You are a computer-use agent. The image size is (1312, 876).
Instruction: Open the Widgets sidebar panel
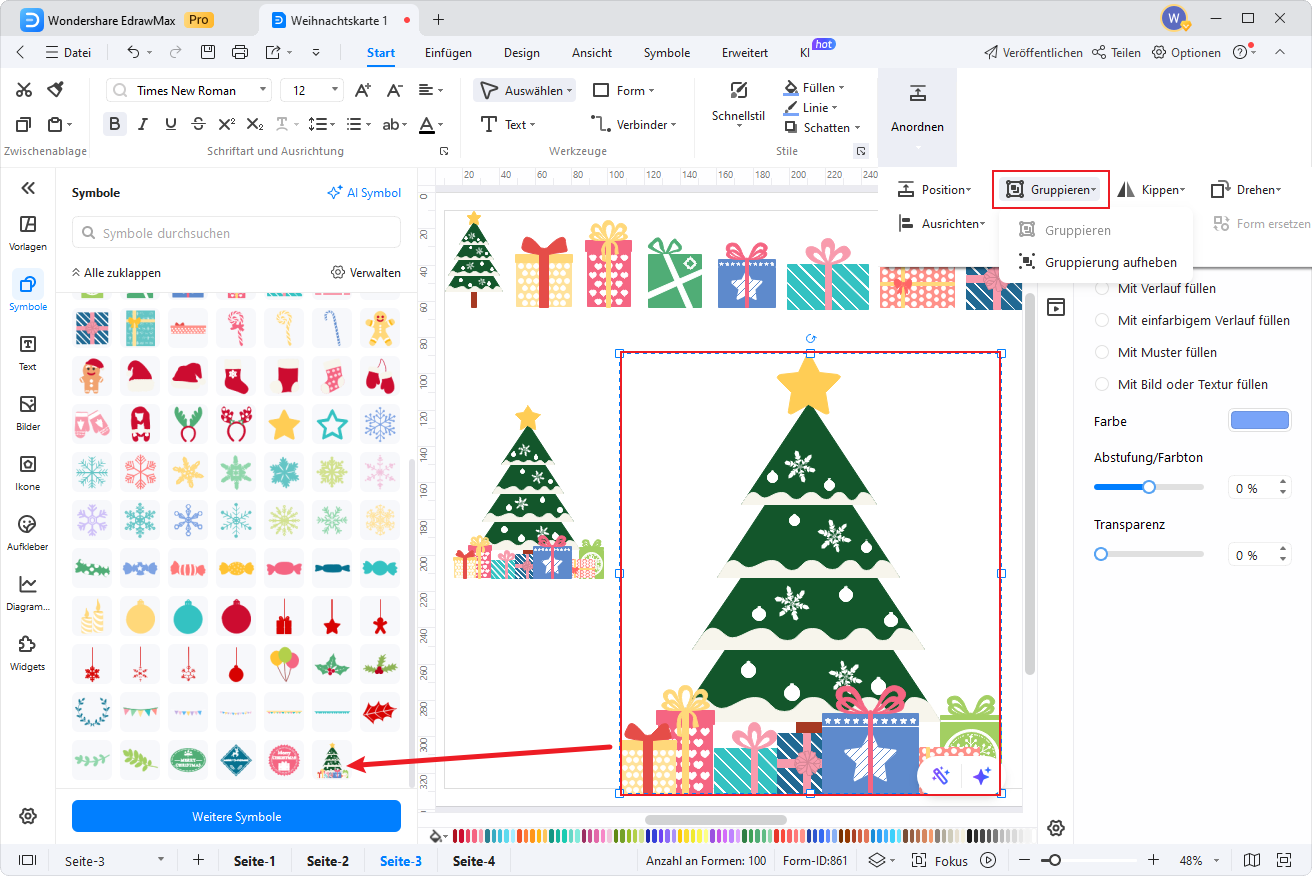click(x=27, y=653)
